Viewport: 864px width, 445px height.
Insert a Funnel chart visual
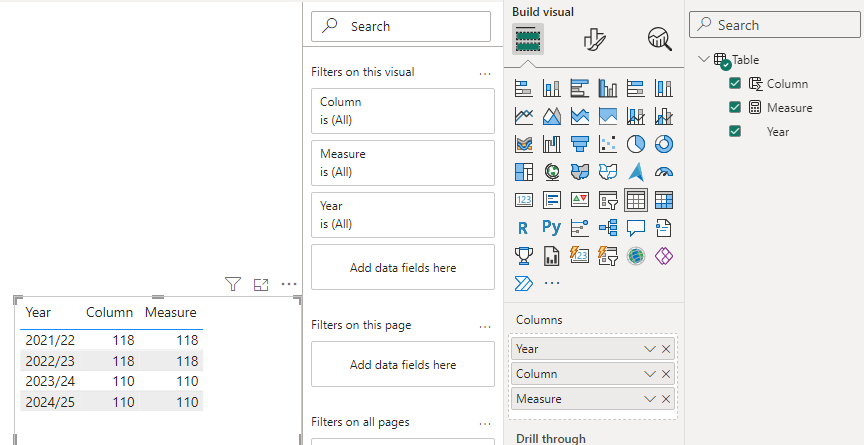pyautogui.click(x=580, y=144)
